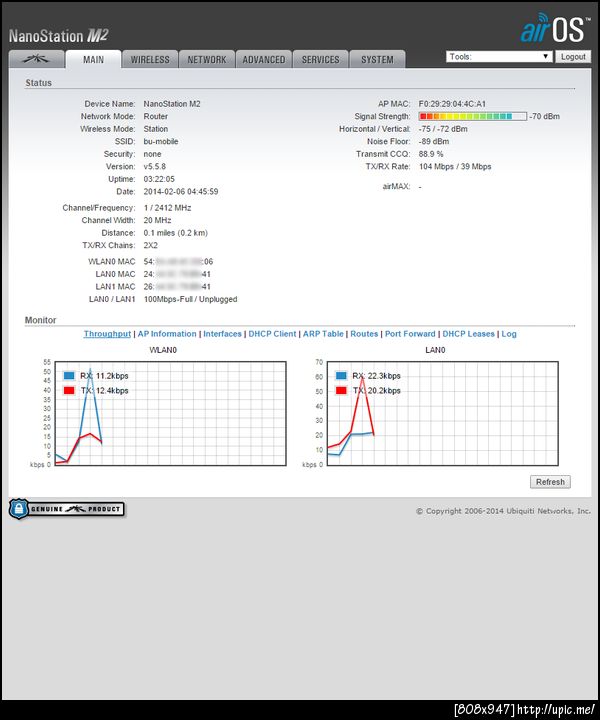Viewport: 600px width, 720px height.
Task: Go to the ADVANCED tab
Action: pos(264,60)
